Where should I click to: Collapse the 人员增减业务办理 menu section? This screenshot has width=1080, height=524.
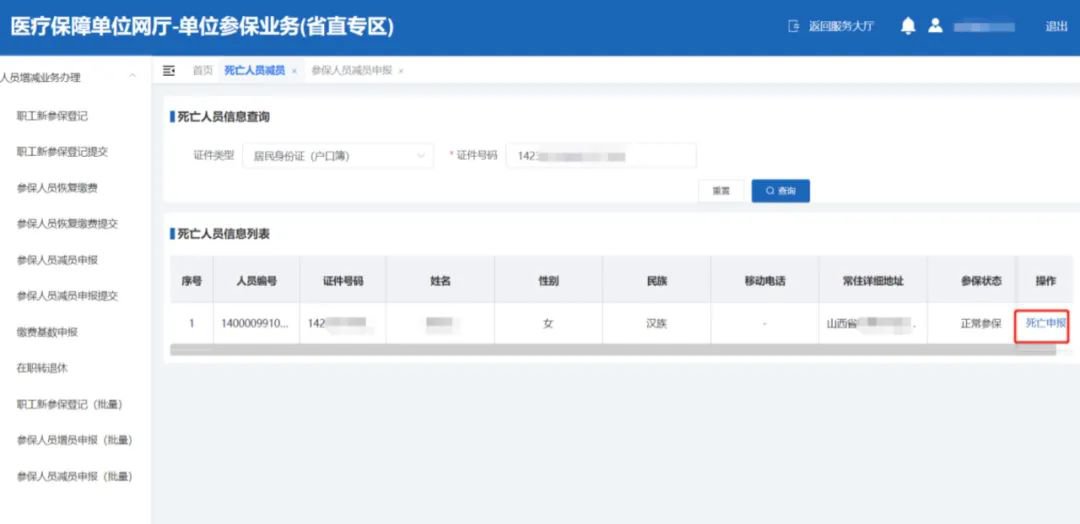point(132,77)
